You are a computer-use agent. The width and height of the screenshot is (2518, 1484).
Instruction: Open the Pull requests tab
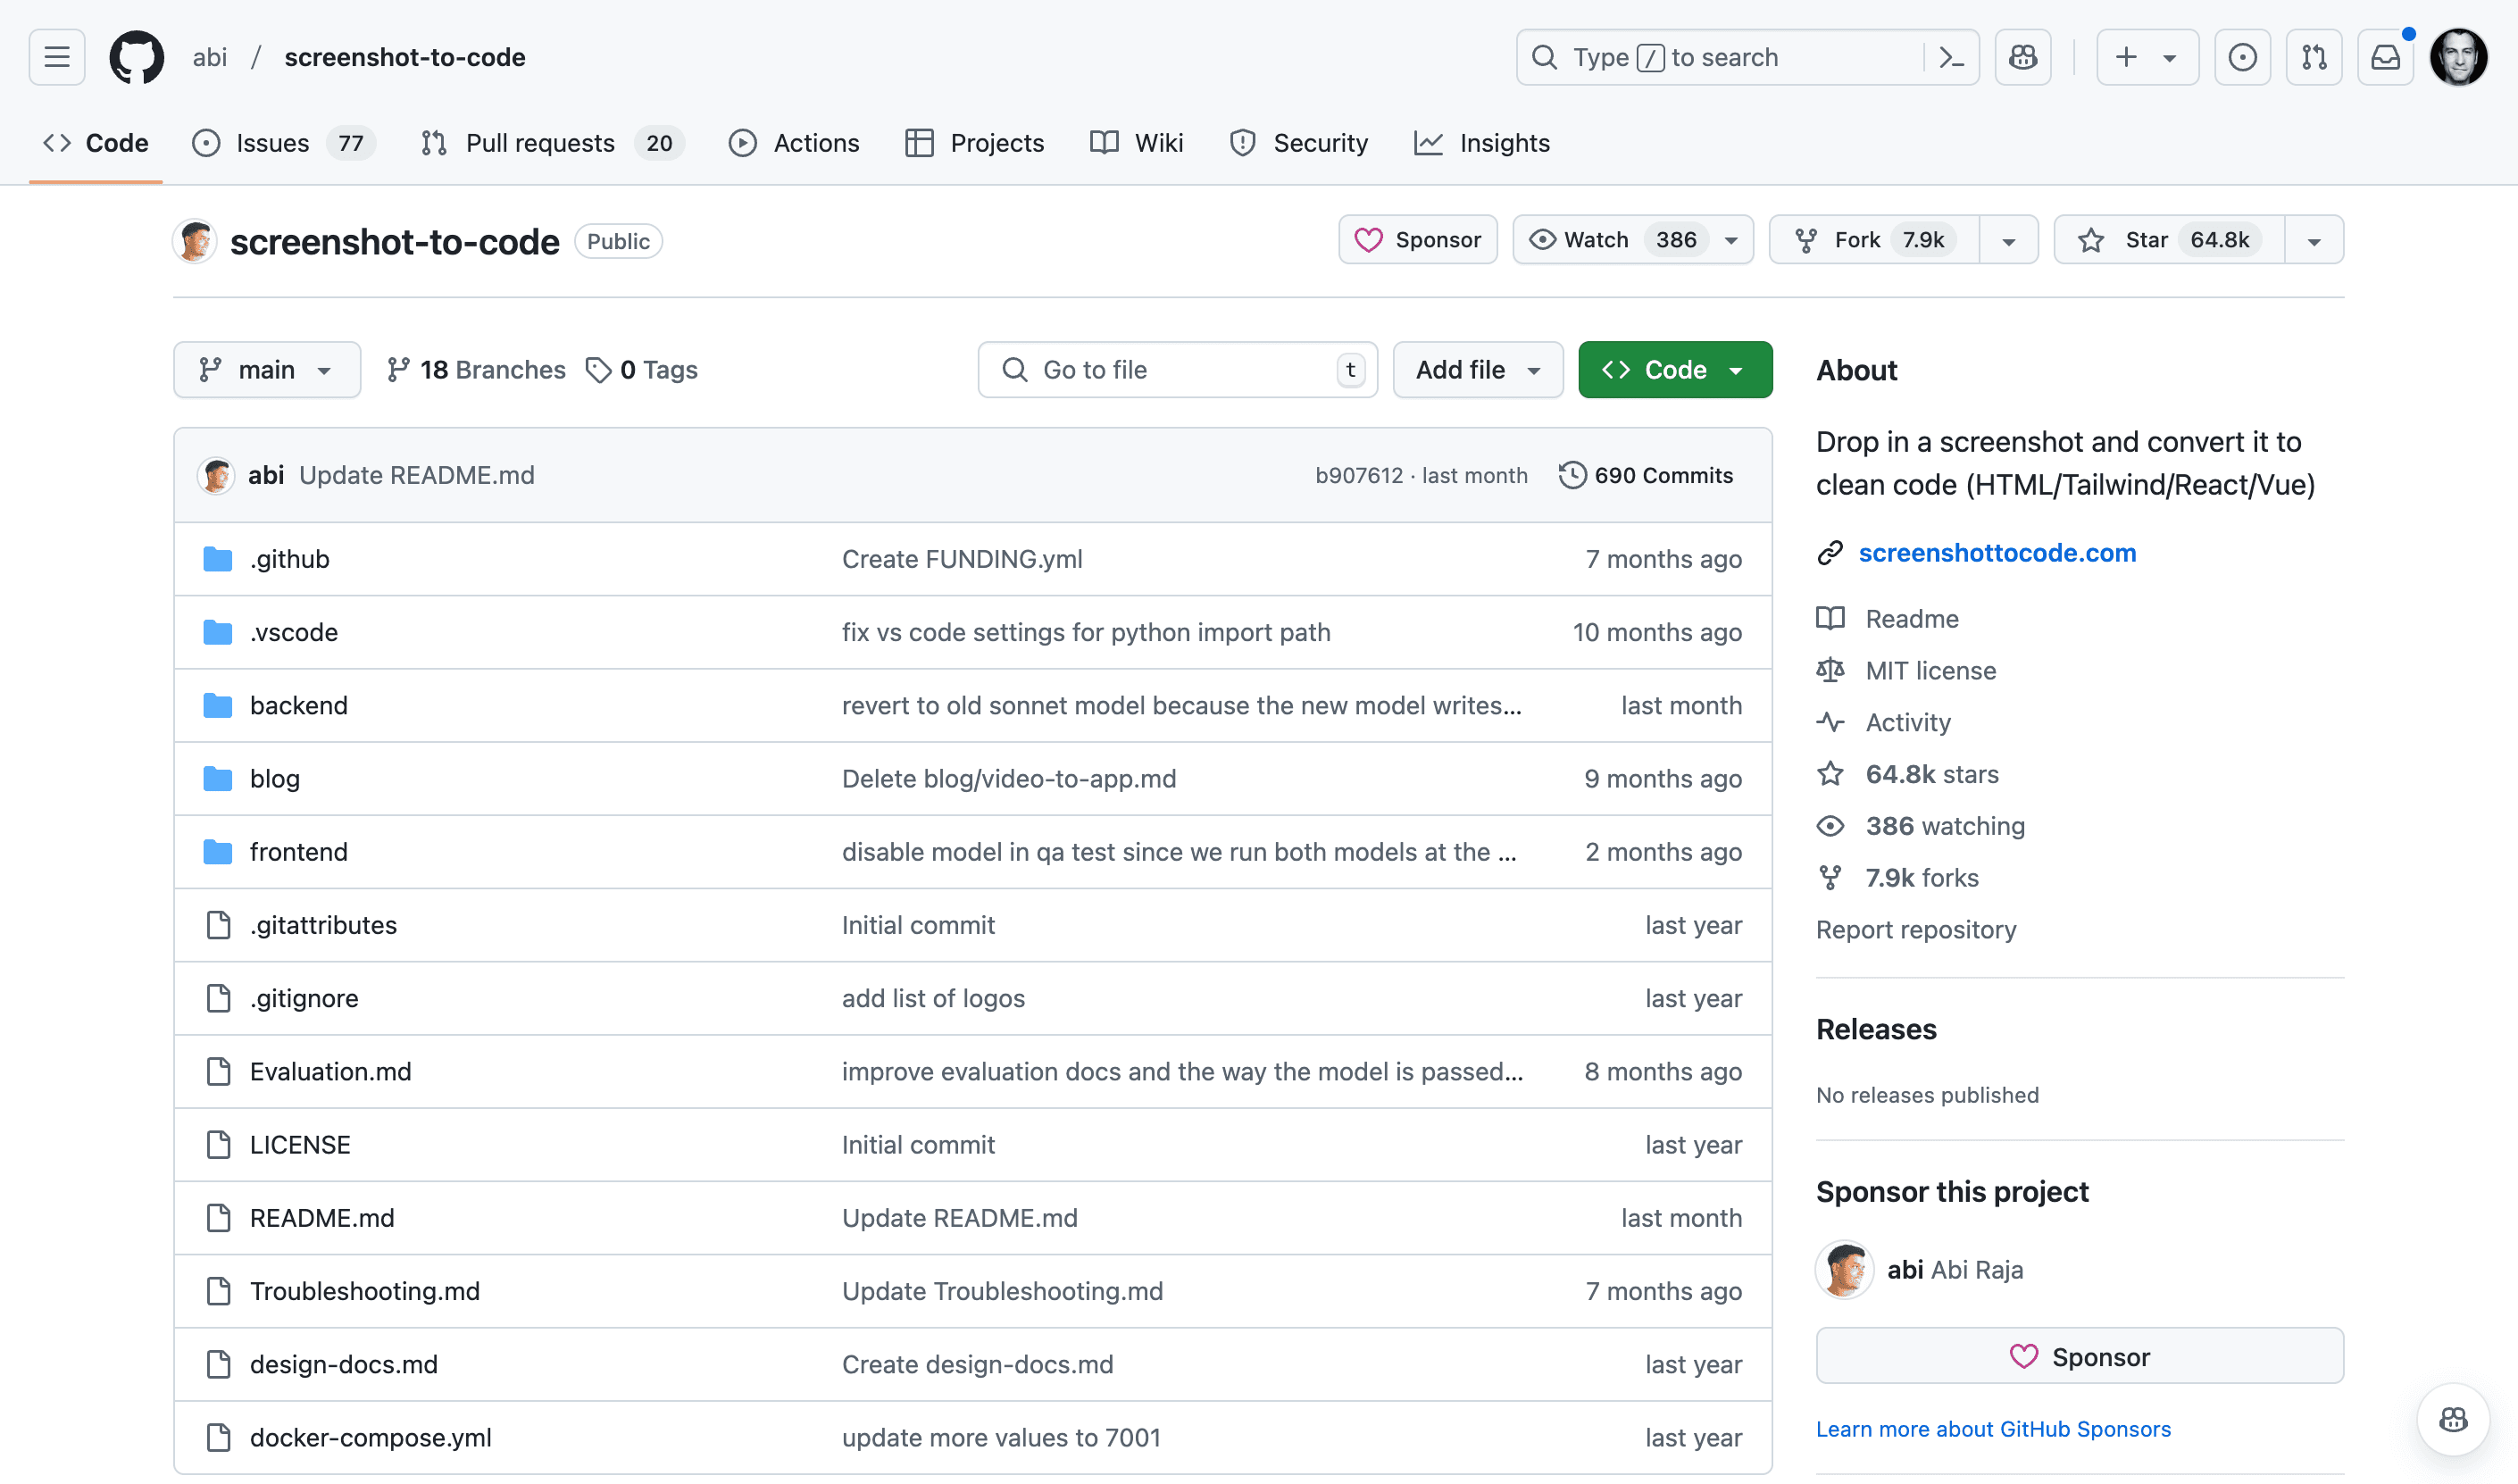(x=552, y=143)
